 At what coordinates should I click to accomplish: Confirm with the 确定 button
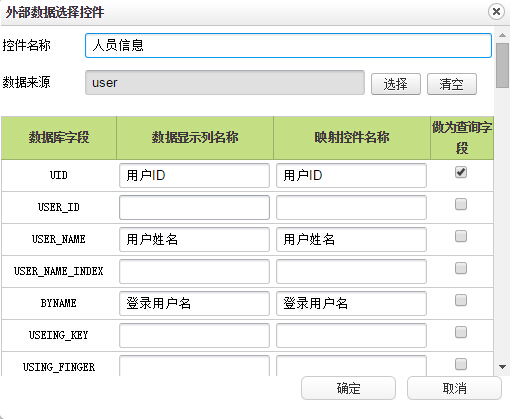pos(348,388)
